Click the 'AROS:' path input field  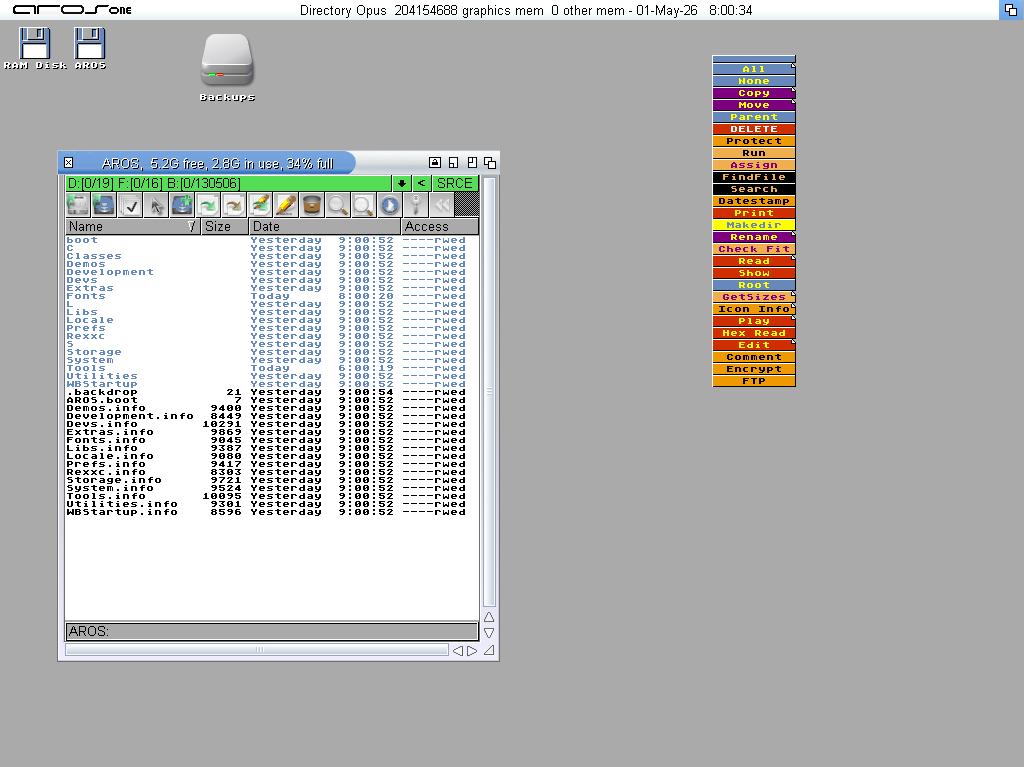pos(272,631)
